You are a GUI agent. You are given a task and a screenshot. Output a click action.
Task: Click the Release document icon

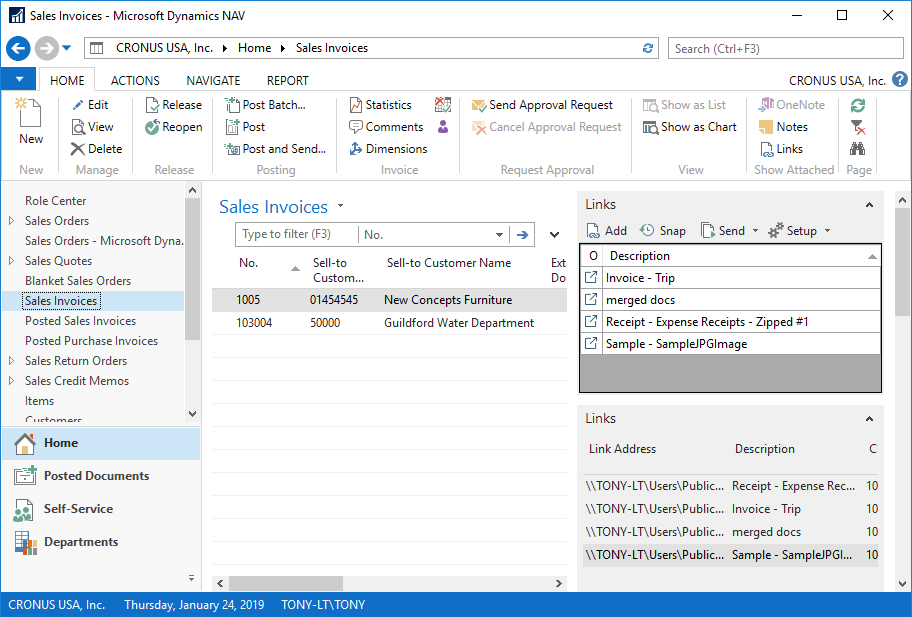pos(152,105)
